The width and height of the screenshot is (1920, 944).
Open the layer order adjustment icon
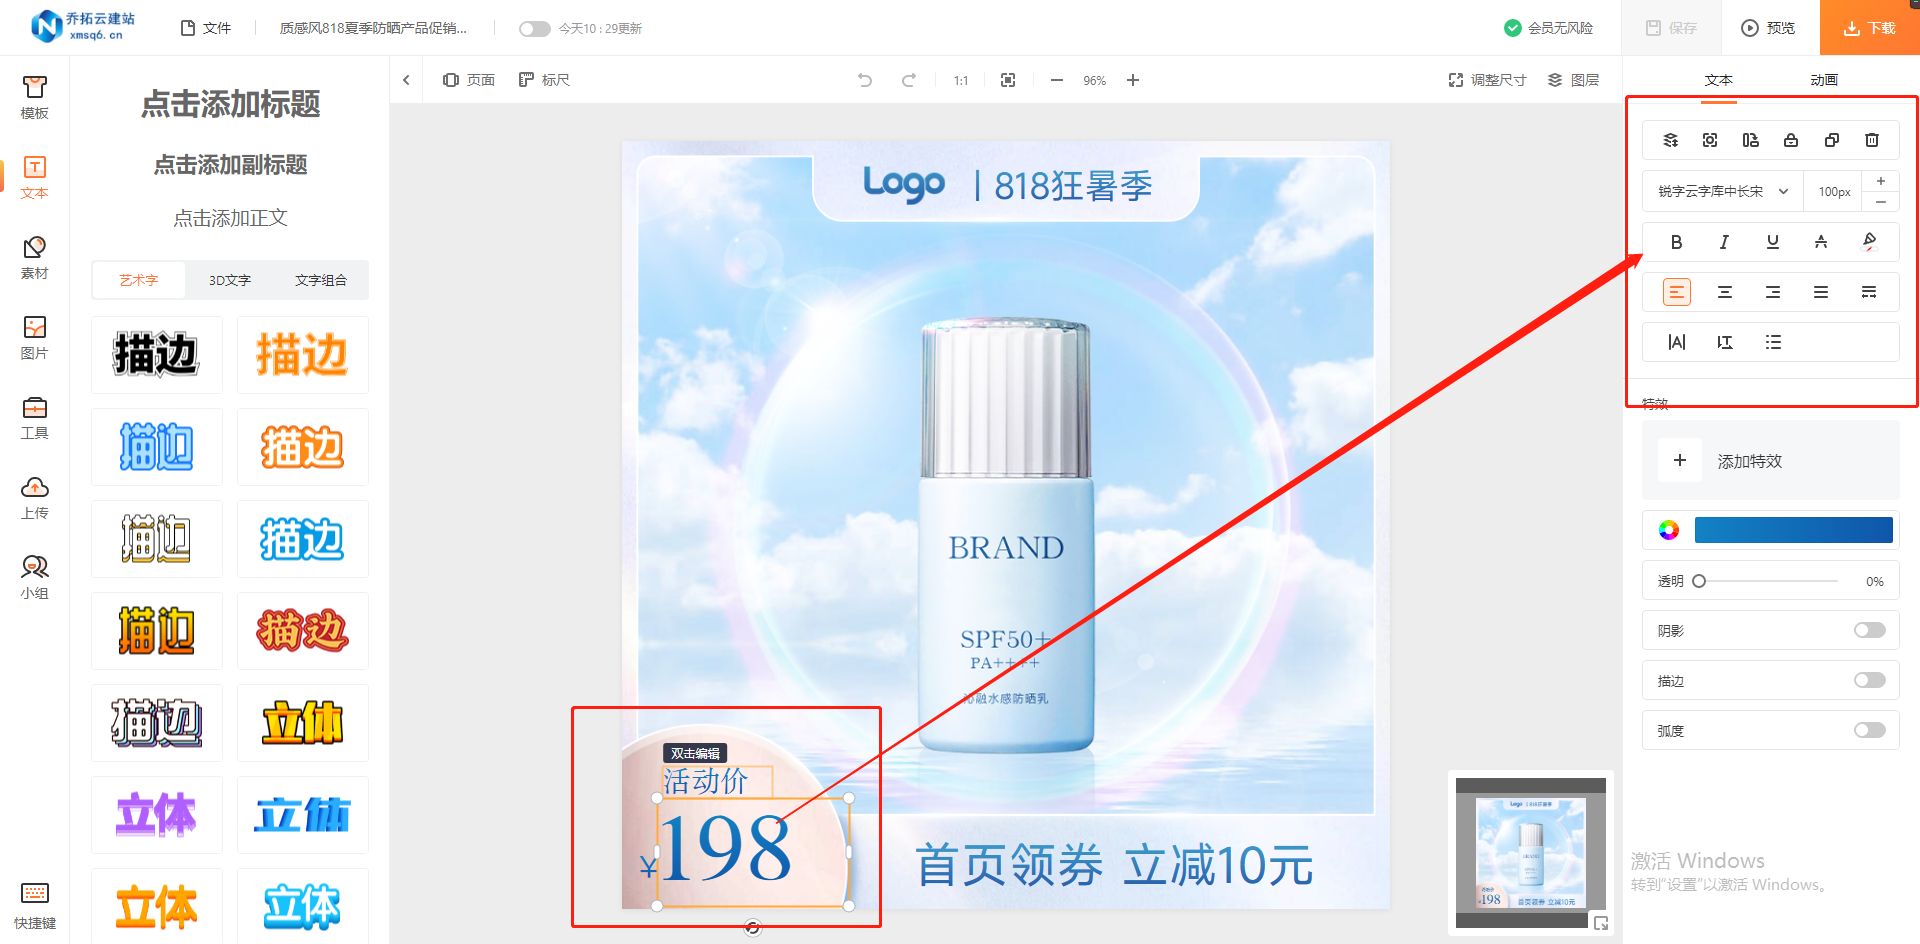1670,140
